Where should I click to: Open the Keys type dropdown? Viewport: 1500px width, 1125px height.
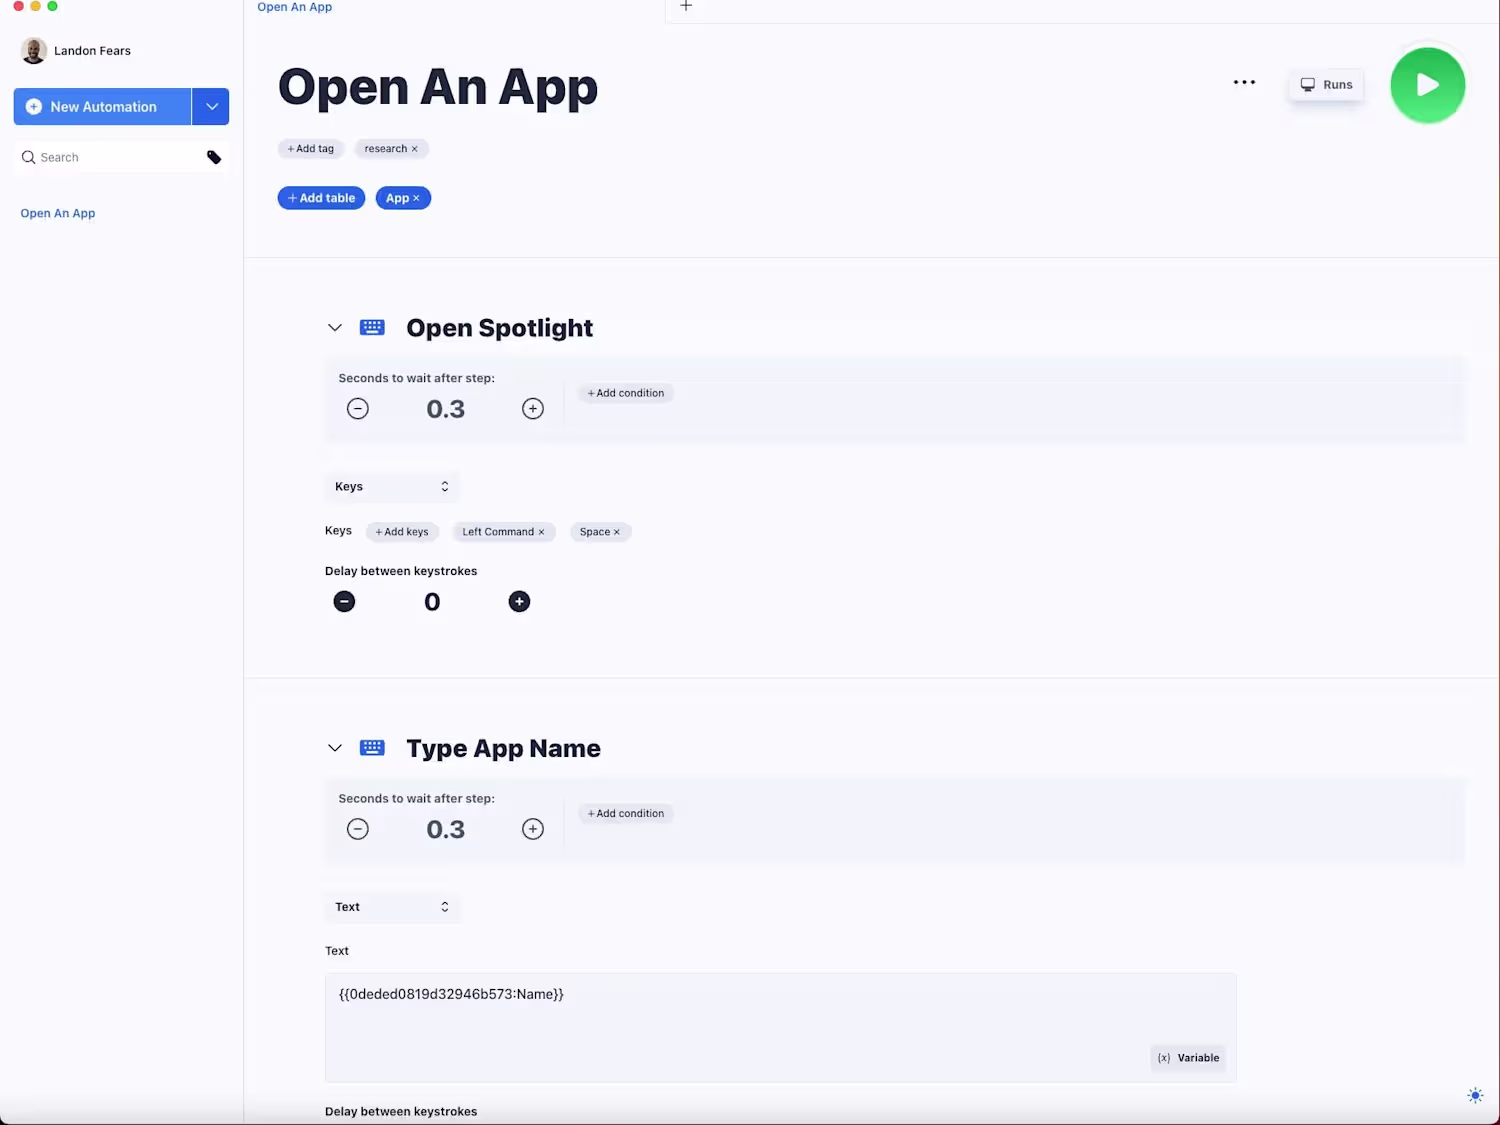point(392,487)
